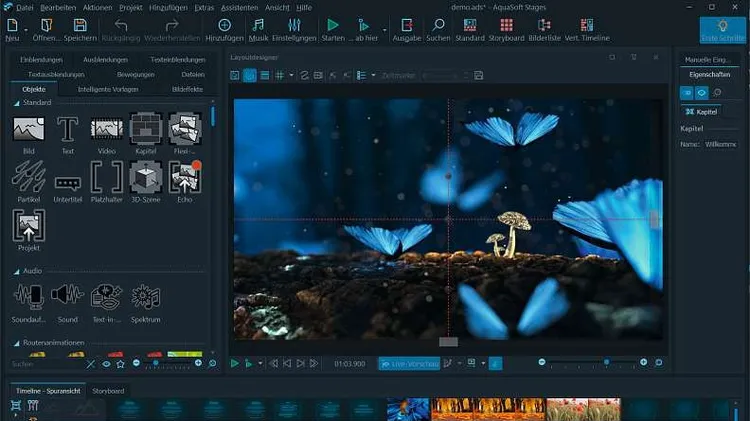Select the Partikel object icon

coord(28,178)
